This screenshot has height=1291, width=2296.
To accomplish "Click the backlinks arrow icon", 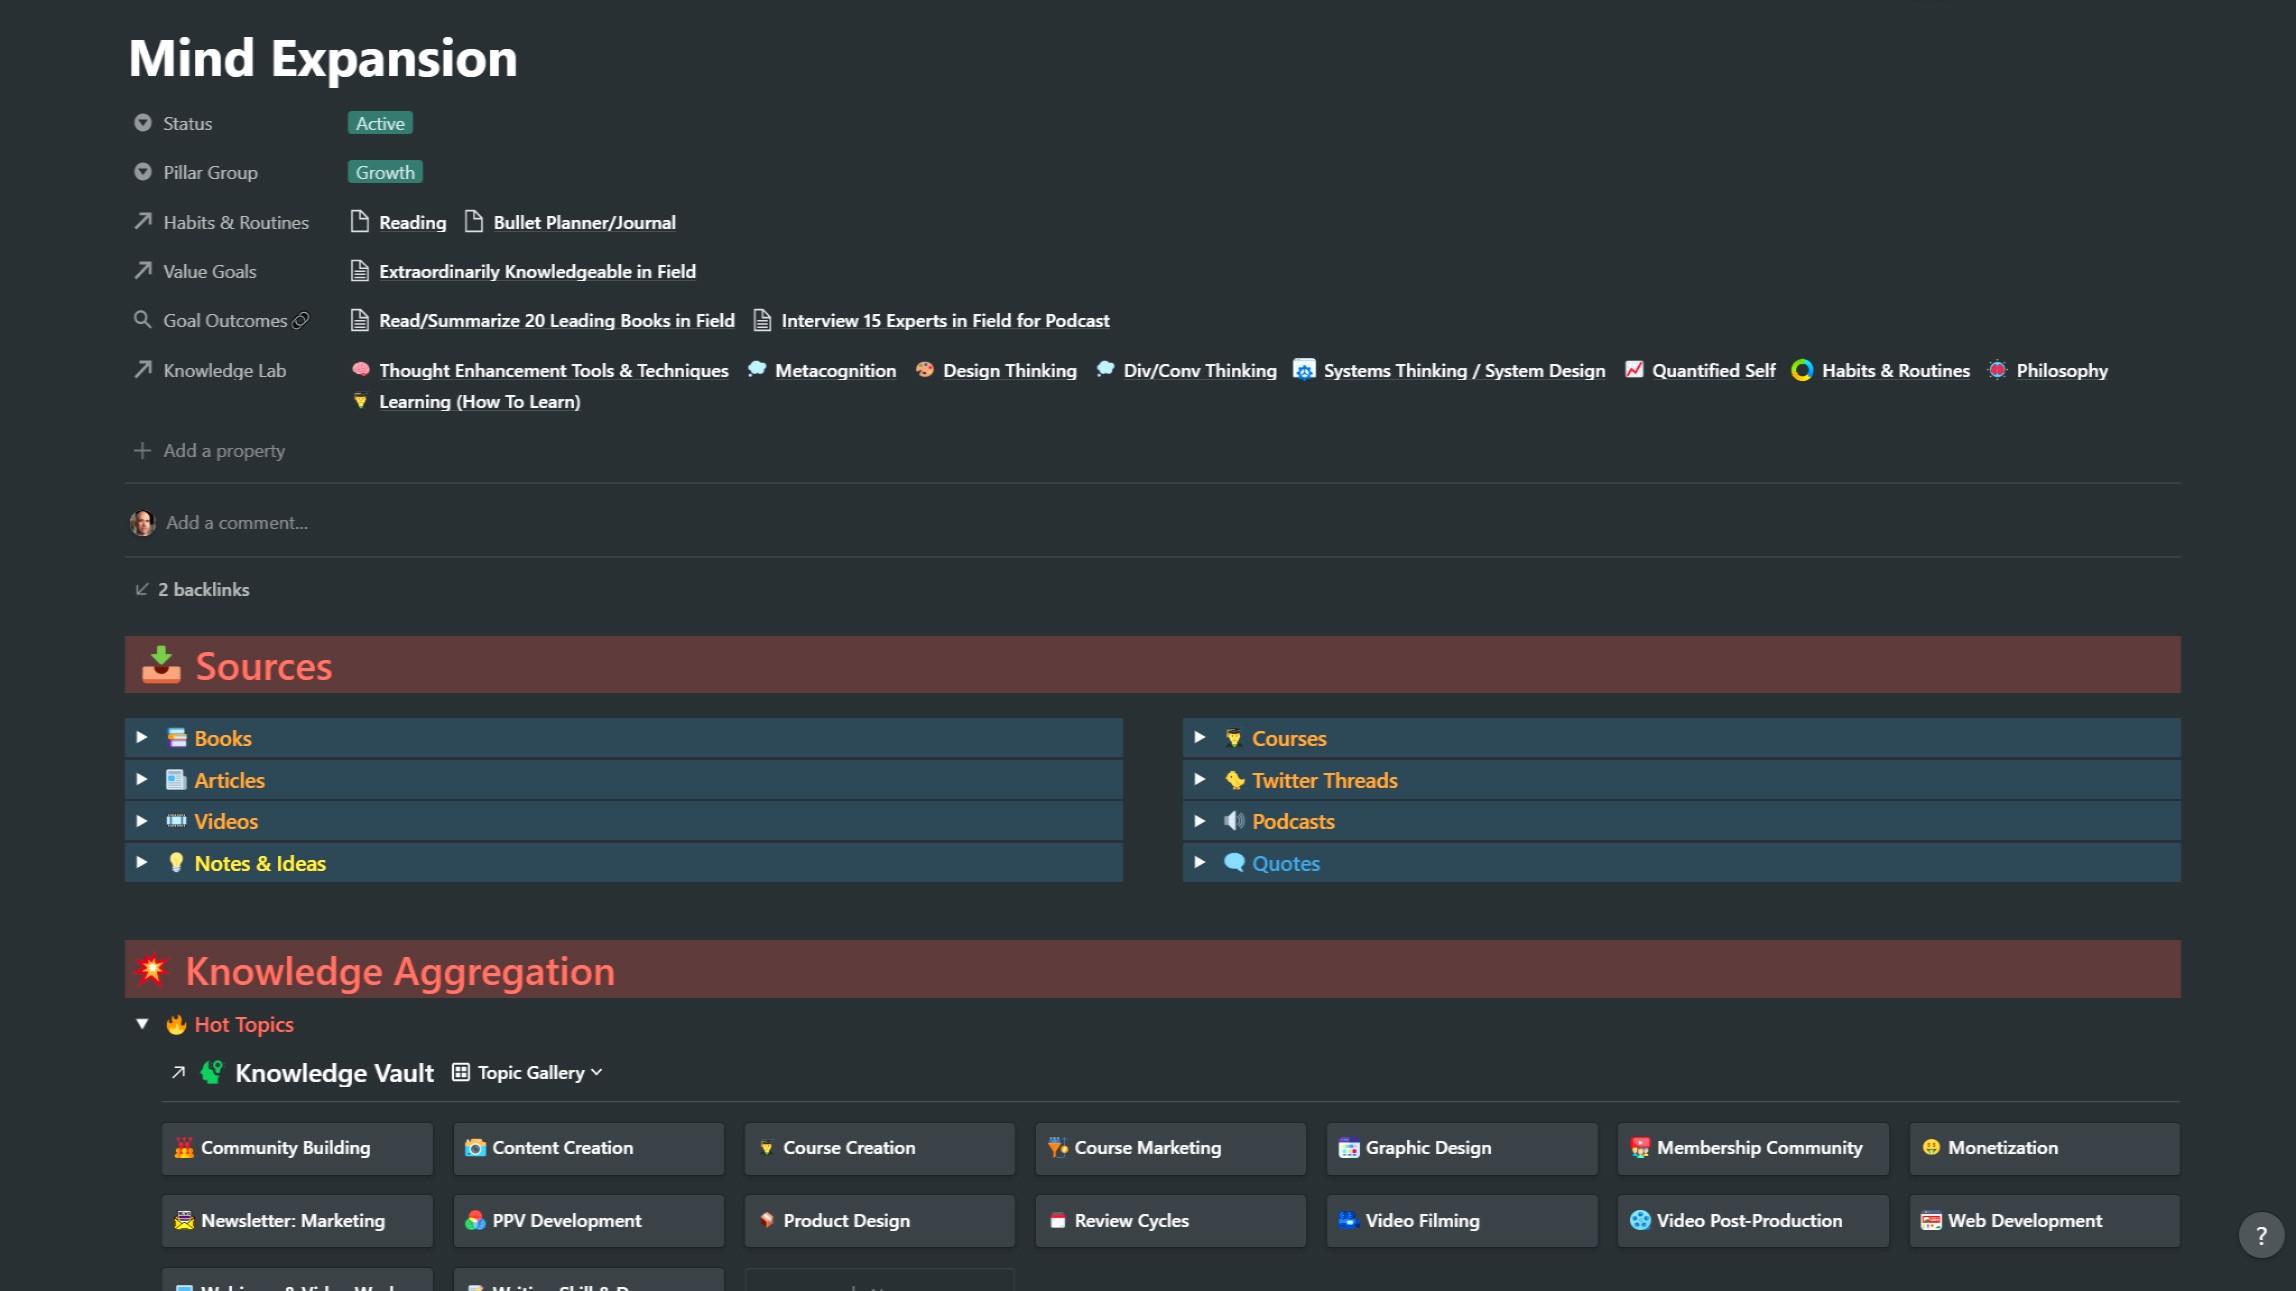I will tap(142, 589).
